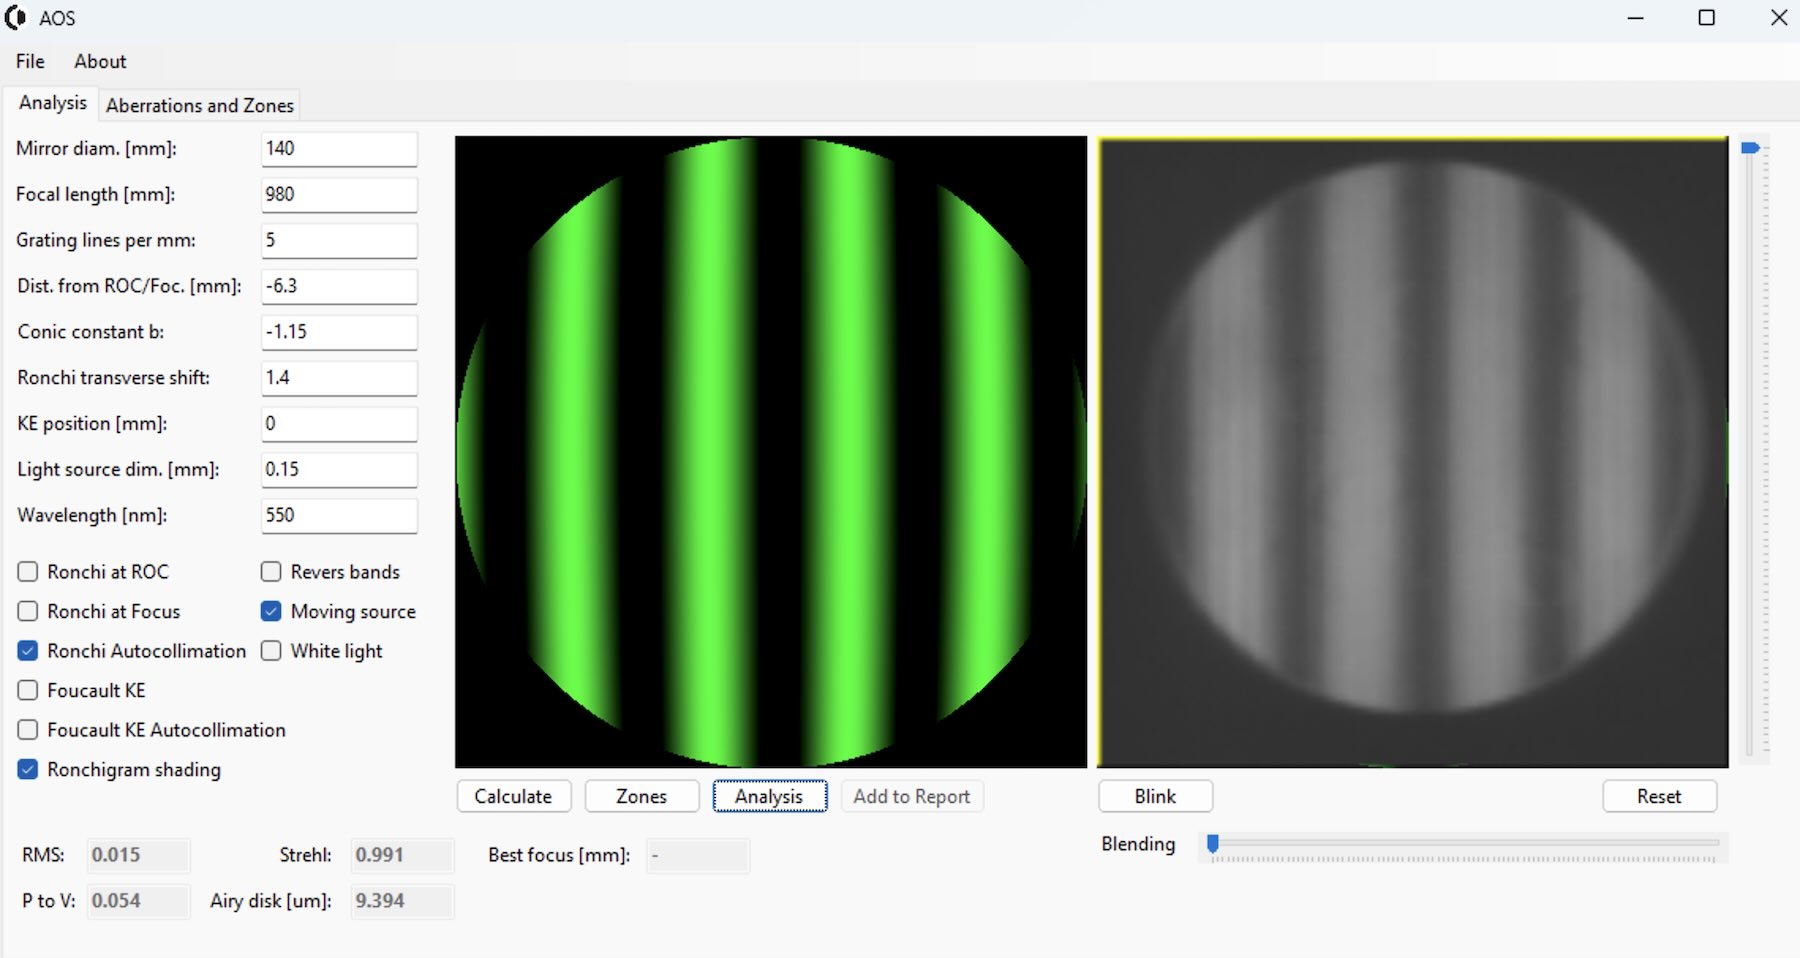1800x958 pixels.
Task: Maximize the AOS window
Action: pyautogui.click(x=1707, y=18)
